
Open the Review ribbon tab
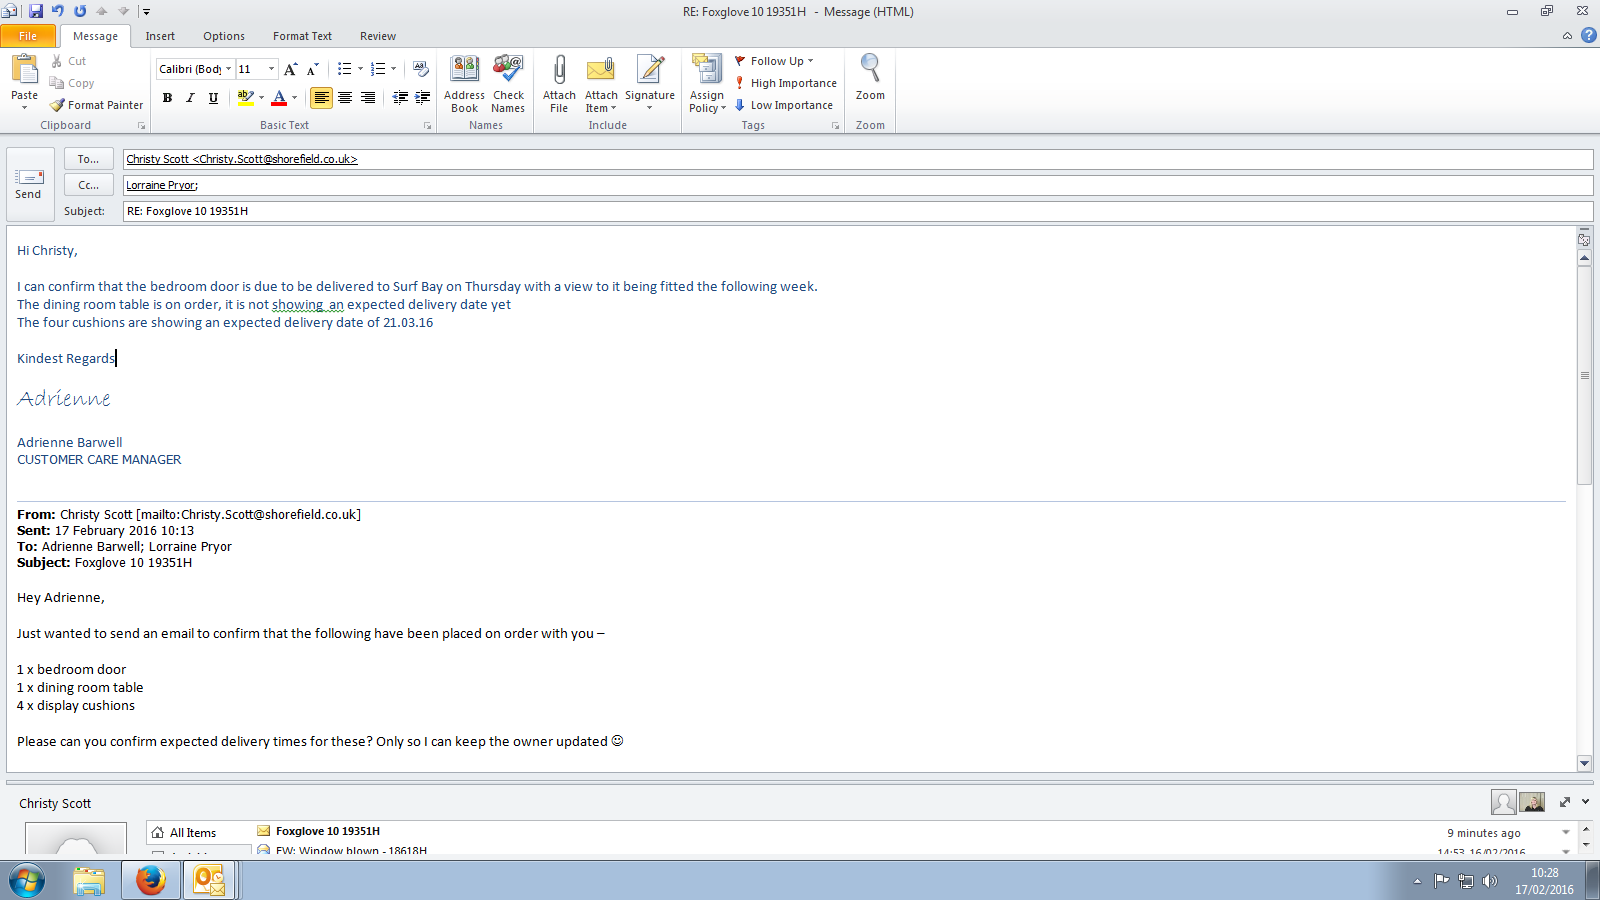pyautogui.click(x=378, y=36)
